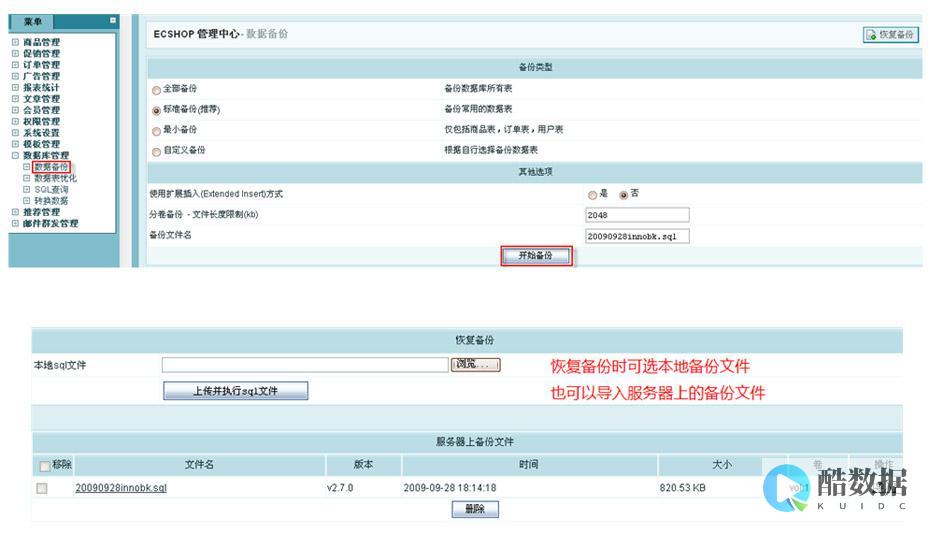Image resolution: width=930 pixels, height=534 pixels.
Task: Choose the 最小备份 radio button
Action: [x=156, y=131]
